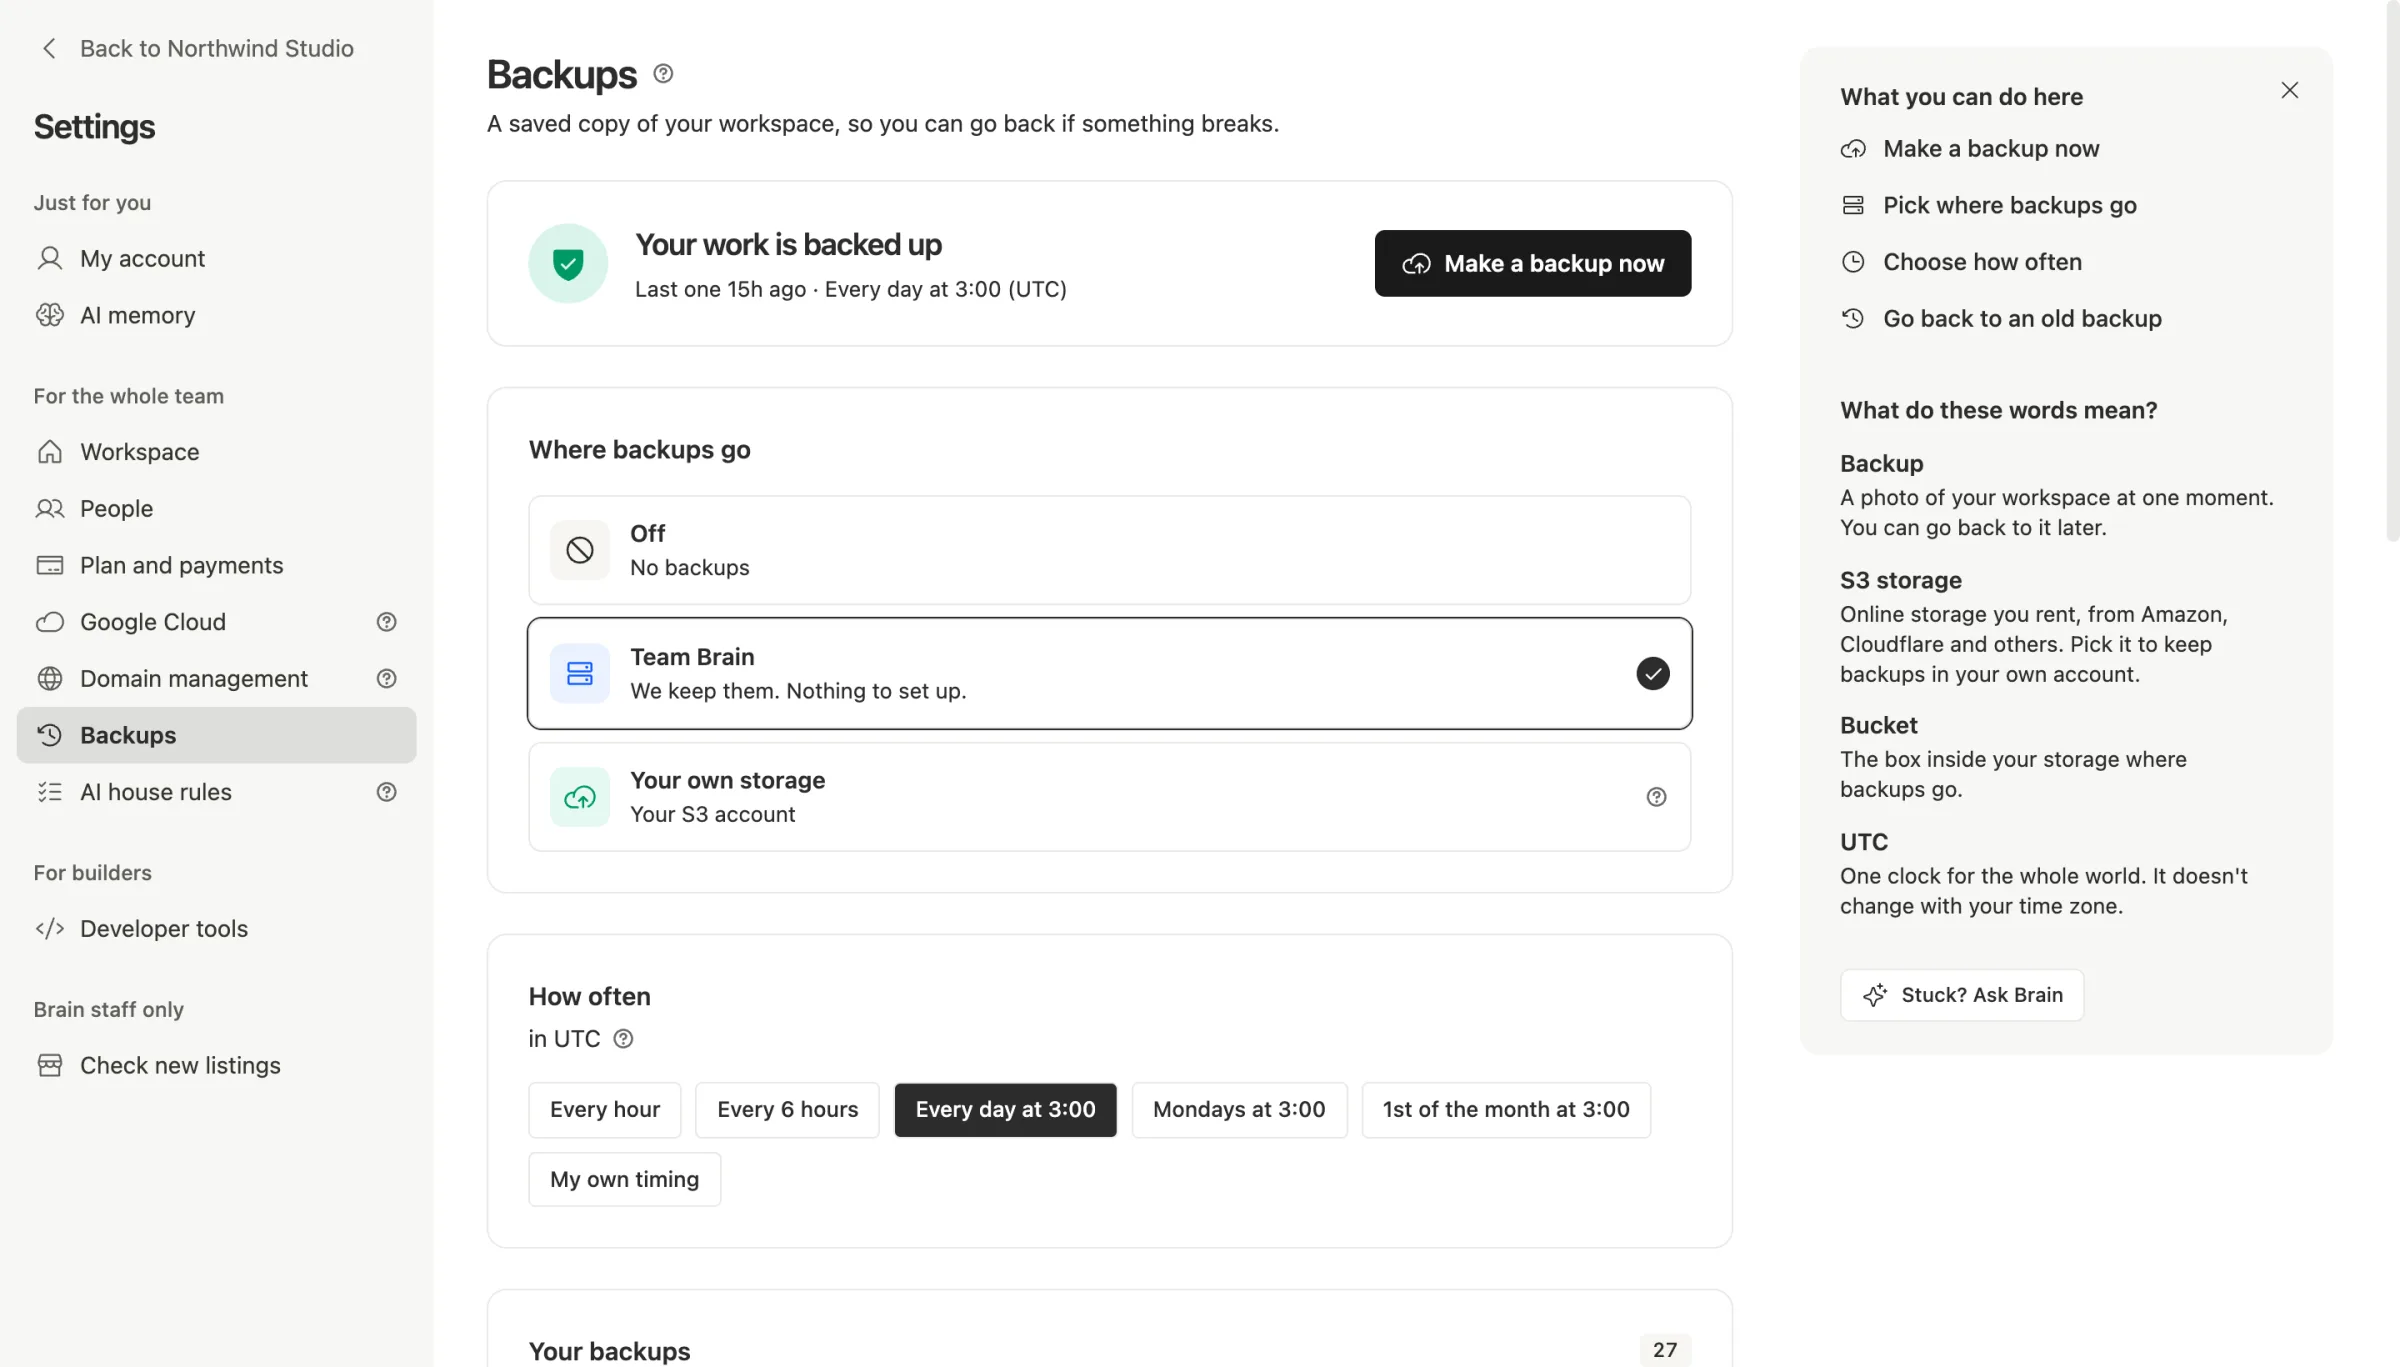Click the Team Brain server icon
The width and height of the screenshot is (2400, 1367).
click(580, 674)
